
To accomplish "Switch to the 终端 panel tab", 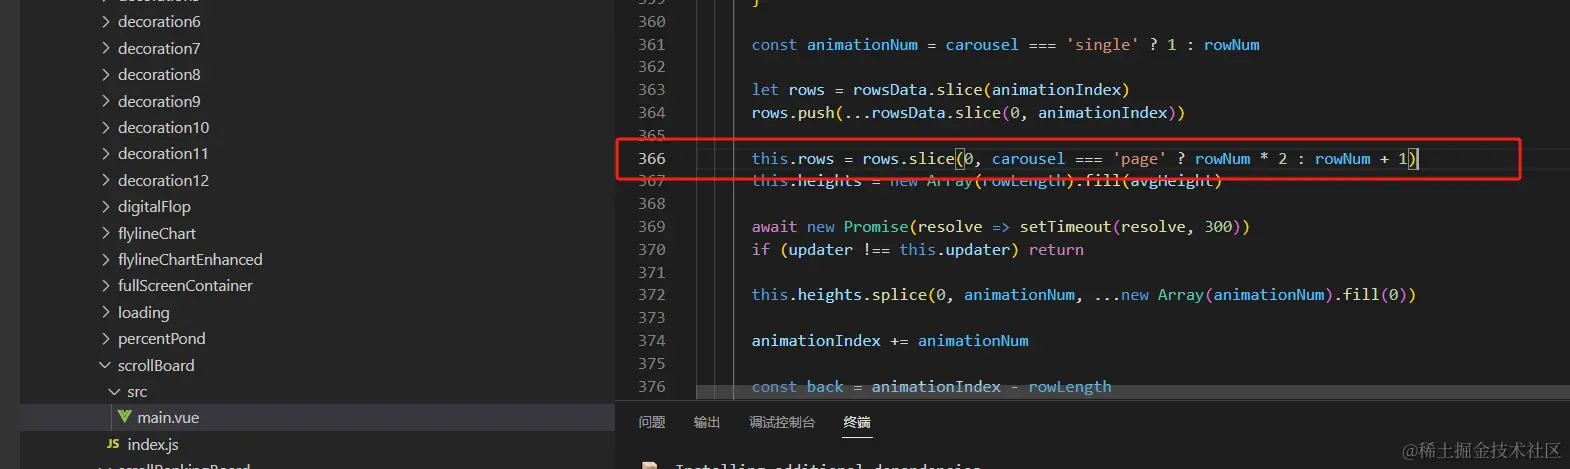I will (857, 422).
